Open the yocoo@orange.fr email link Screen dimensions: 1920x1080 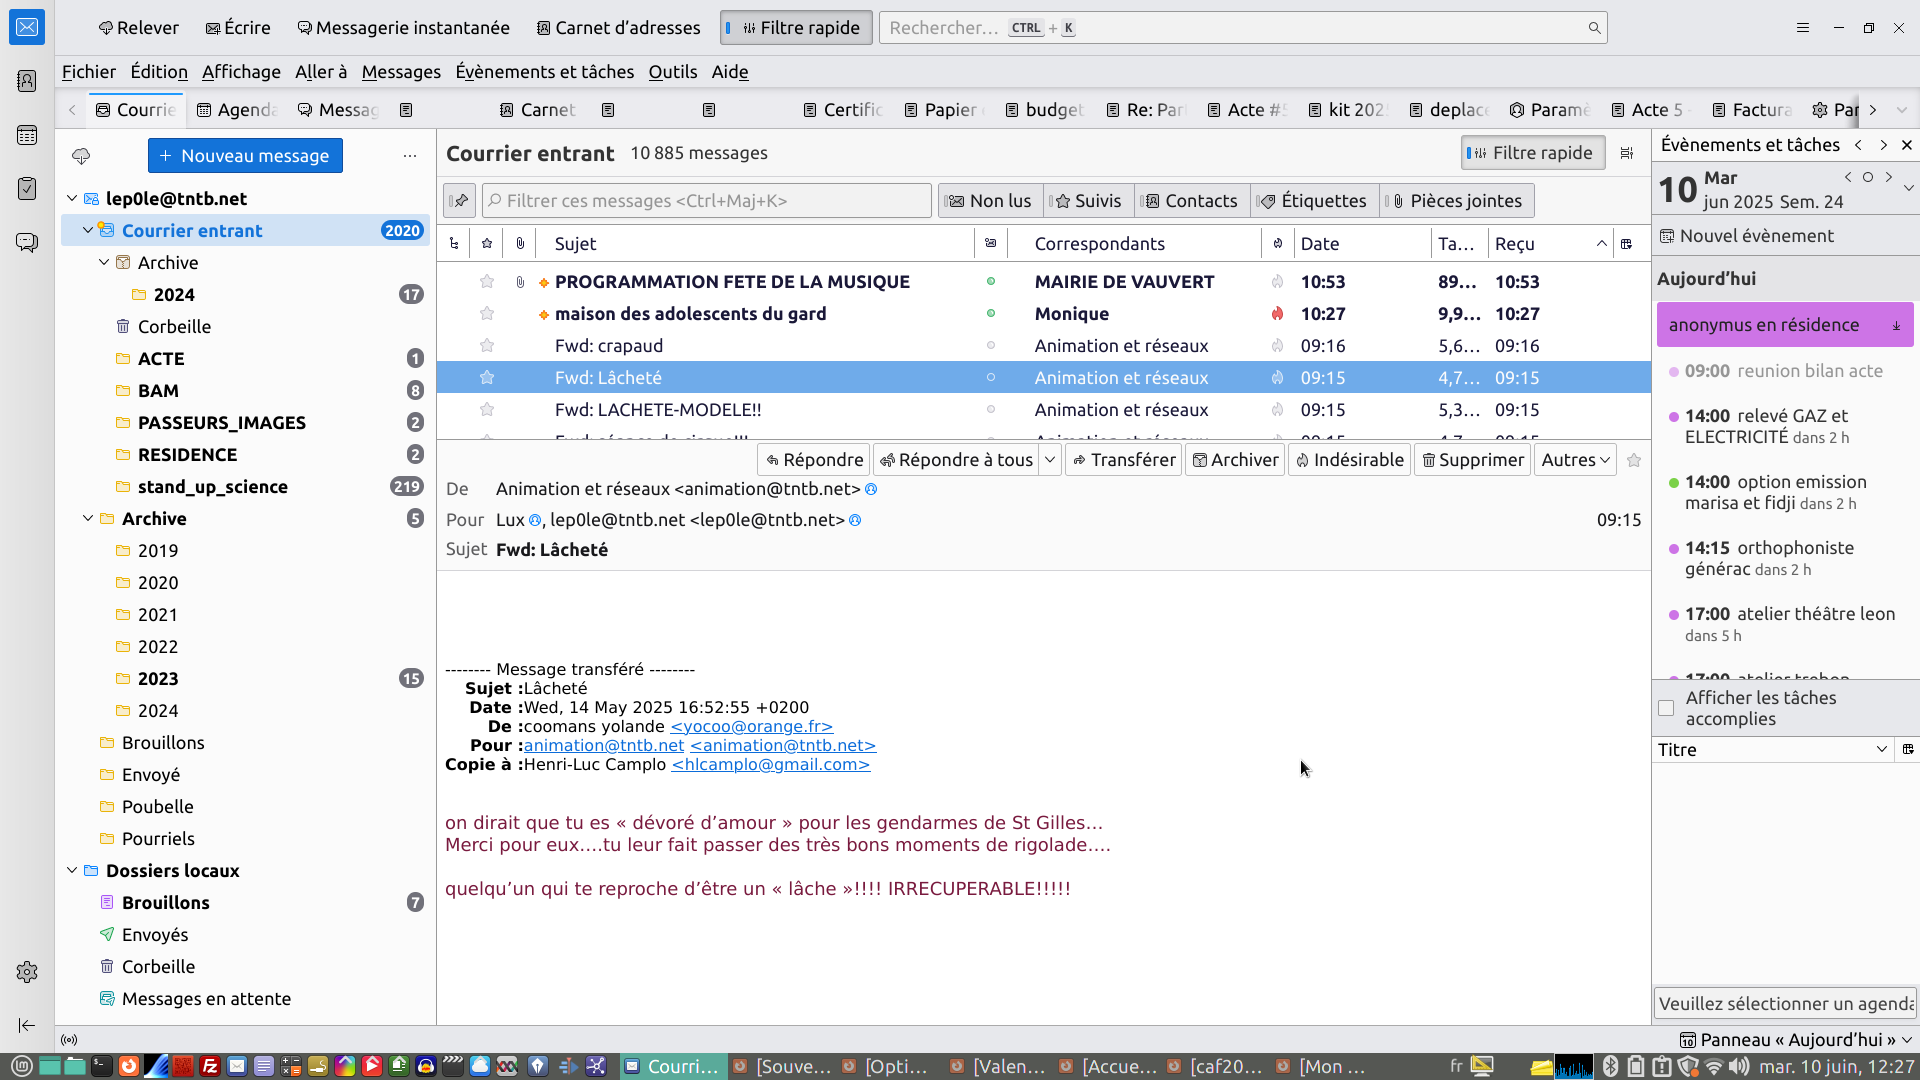point(751,727)
